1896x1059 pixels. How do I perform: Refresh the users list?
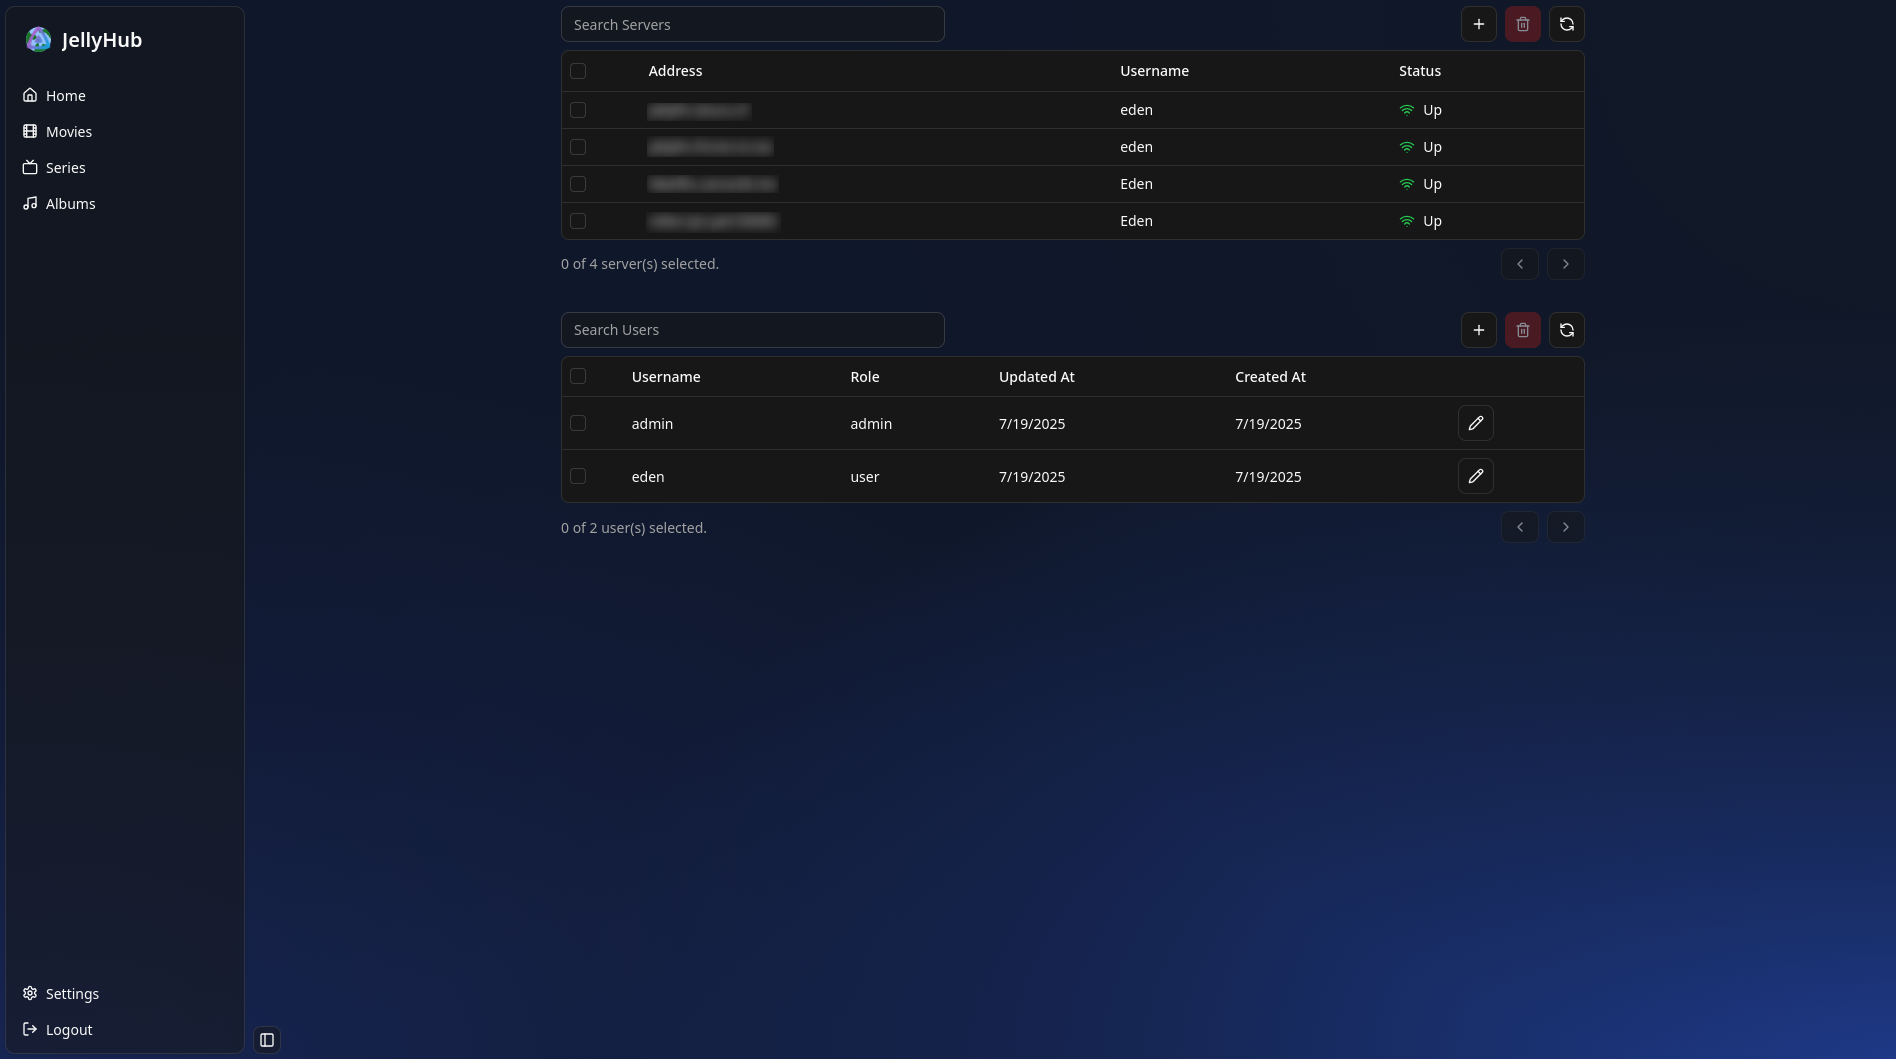(x=1567, y=330)
